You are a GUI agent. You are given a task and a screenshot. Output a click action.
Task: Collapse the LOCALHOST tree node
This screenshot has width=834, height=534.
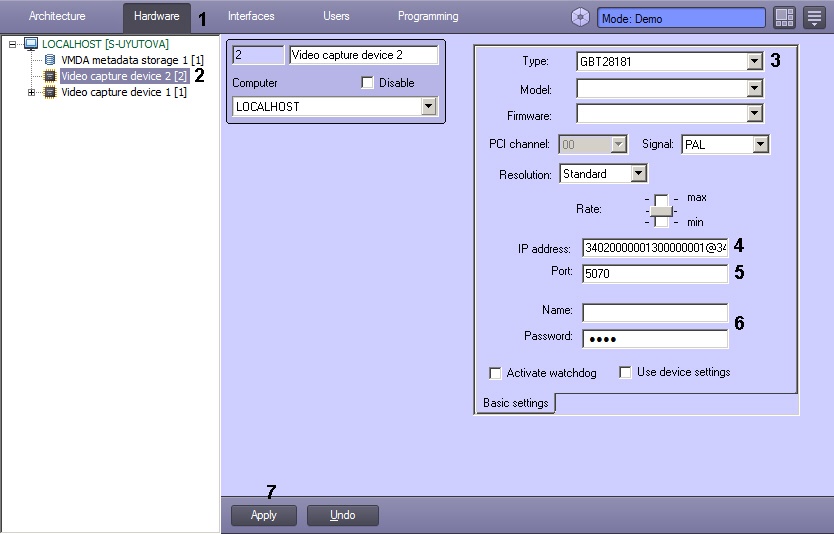pos(13,44)
